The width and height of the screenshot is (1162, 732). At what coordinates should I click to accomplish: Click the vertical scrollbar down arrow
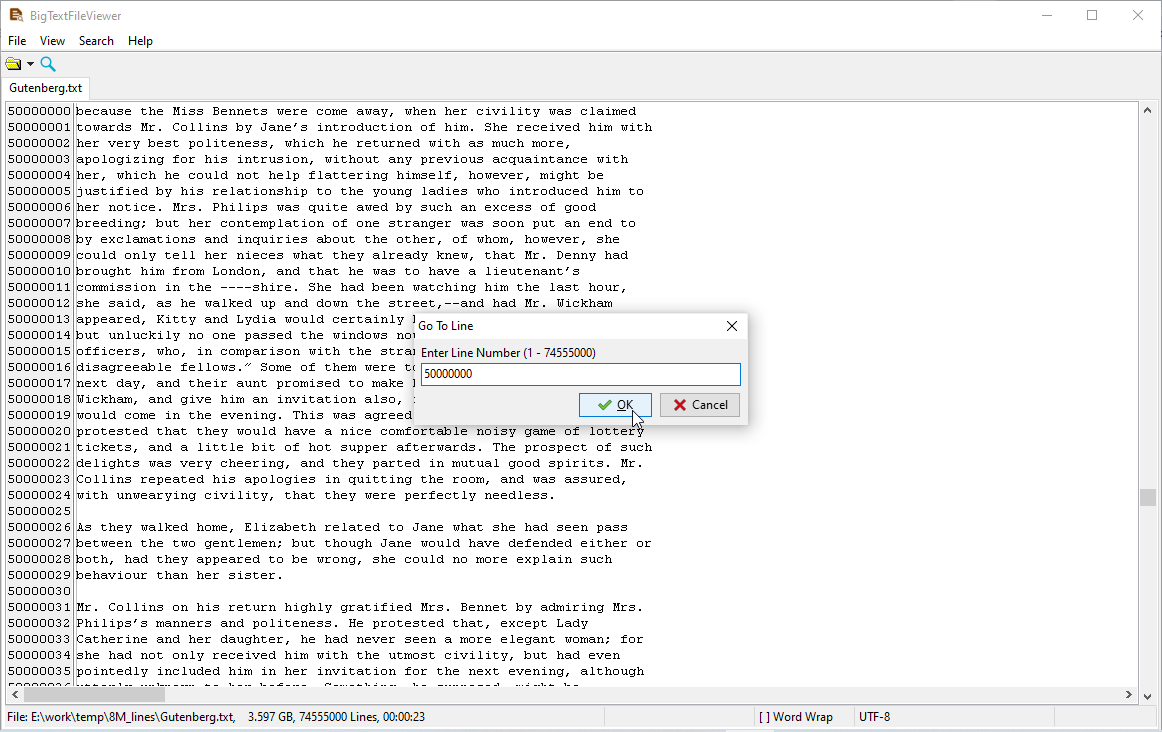point(1147,696)
